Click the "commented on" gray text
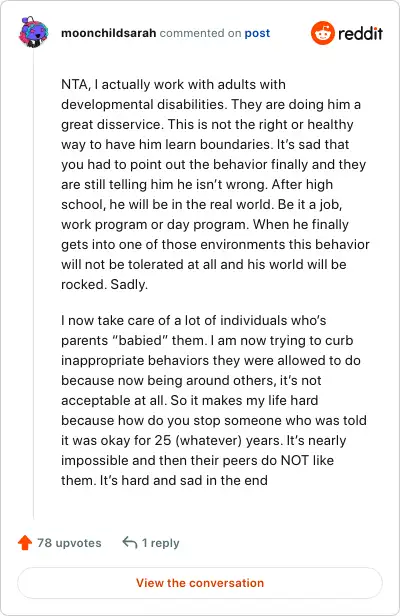The image size is (400, 616). (200, 33)
